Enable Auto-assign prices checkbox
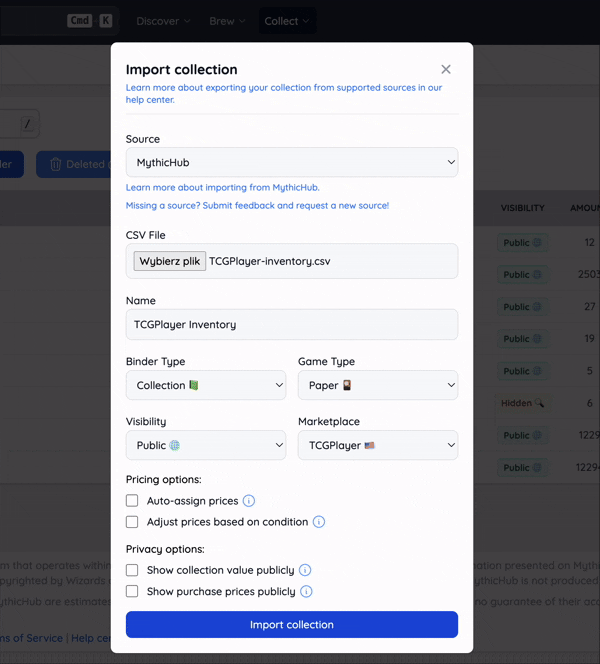Viewport: 600px width, 664px height. (132, 501)
